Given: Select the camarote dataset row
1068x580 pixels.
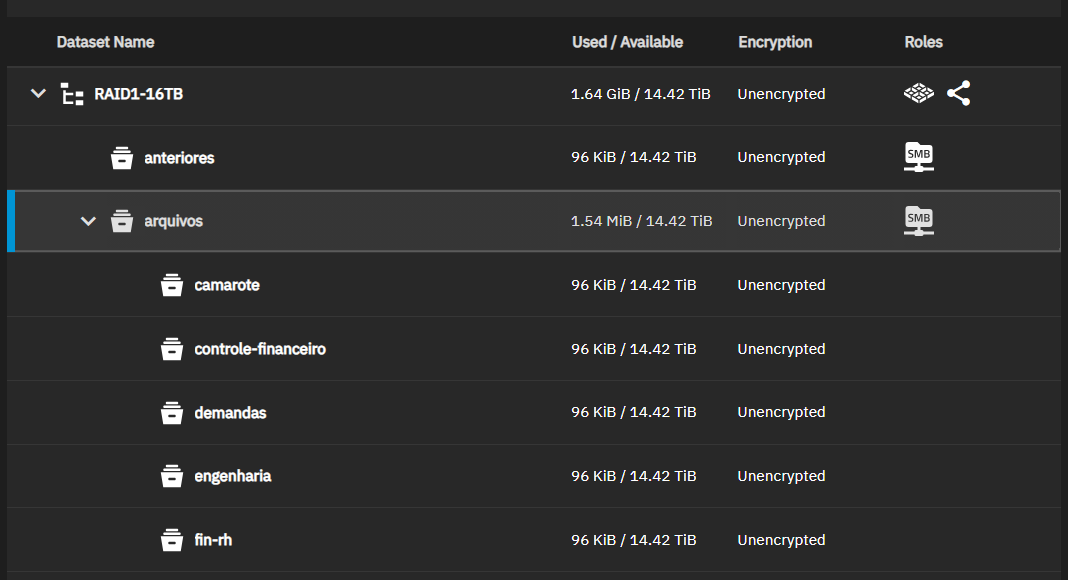Looking at the screenshot, I should point(534,285).
